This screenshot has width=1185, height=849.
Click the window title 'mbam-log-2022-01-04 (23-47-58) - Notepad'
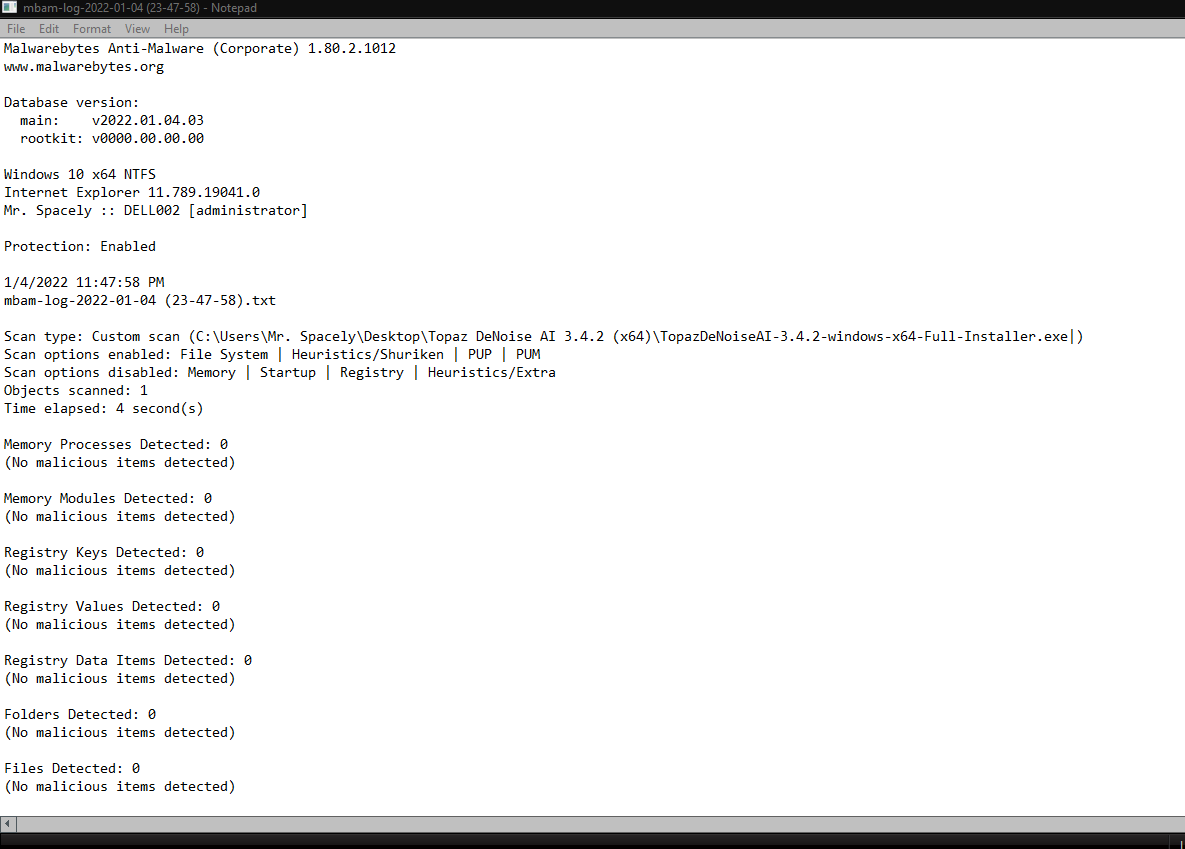(140, 8)
